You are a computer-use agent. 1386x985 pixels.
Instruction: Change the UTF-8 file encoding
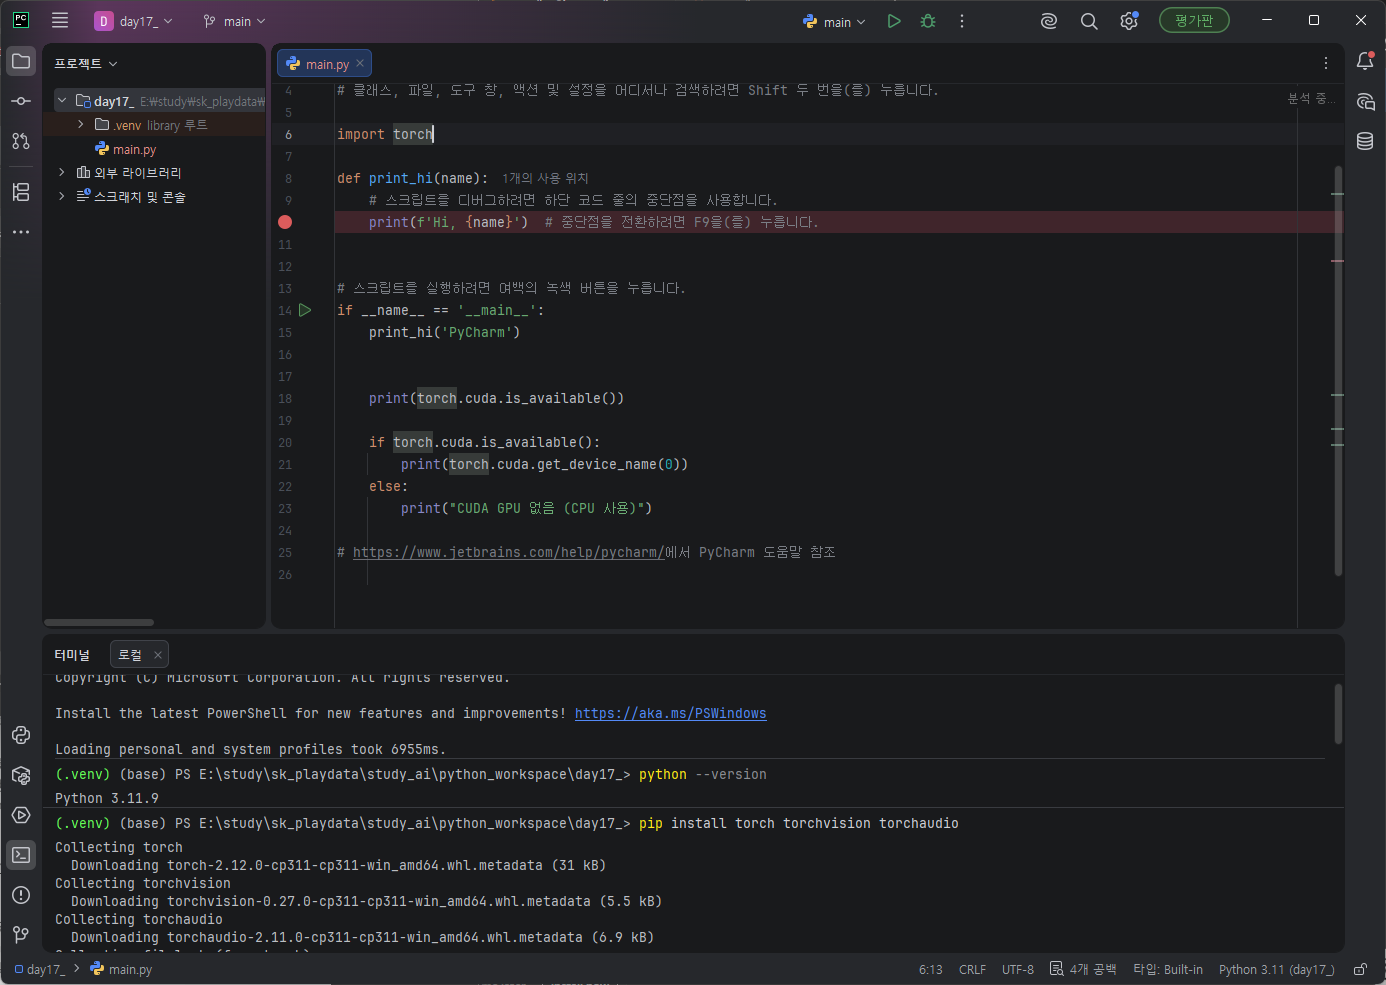1018,969
